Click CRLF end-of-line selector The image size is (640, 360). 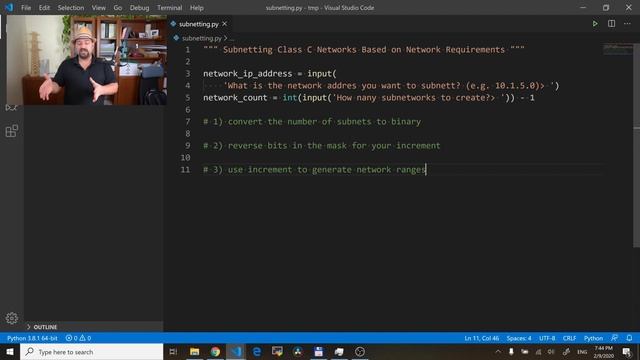pos(569,338)
